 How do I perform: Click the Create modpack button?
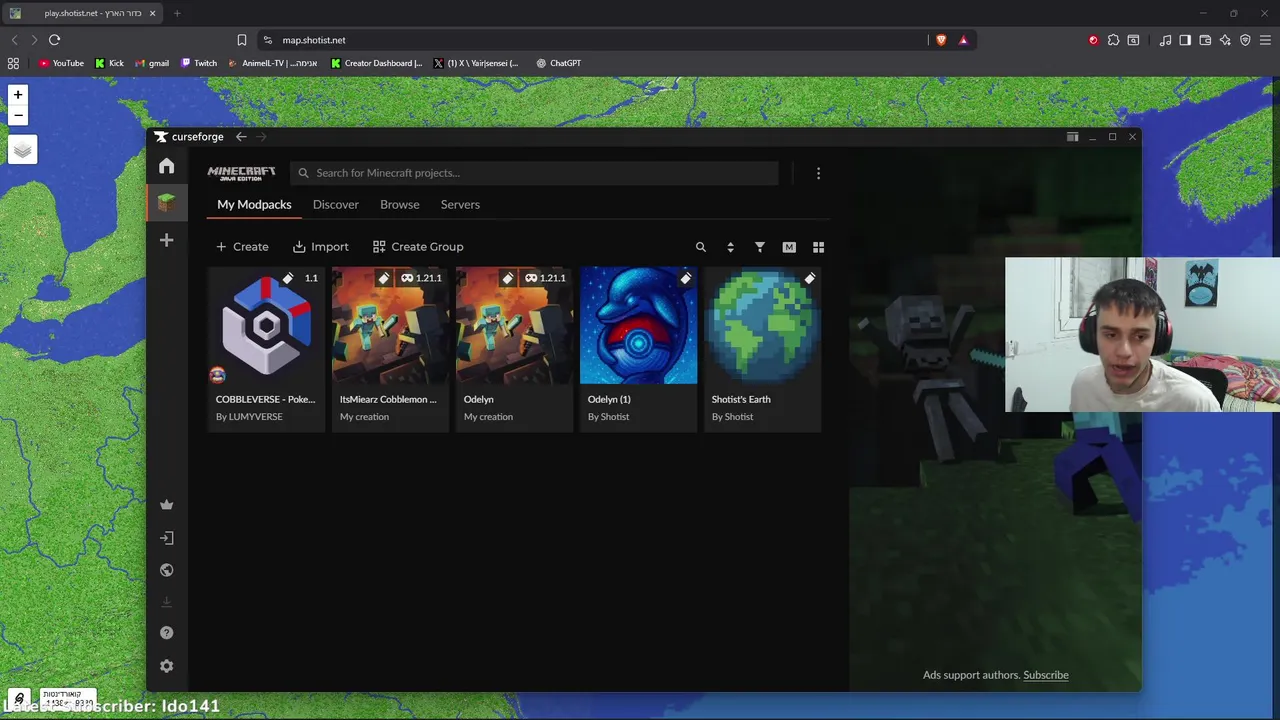click(x=242, y=247)
